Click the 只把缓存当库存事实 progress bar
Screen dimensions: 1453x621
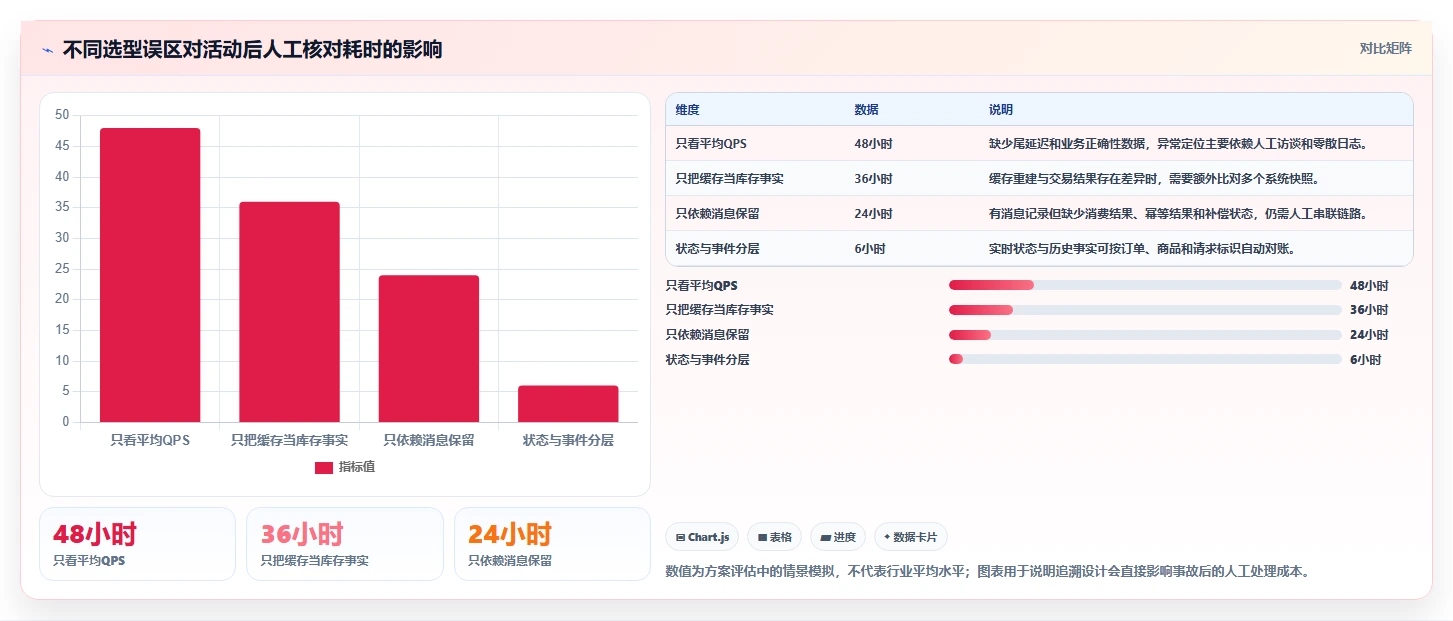1145,310
